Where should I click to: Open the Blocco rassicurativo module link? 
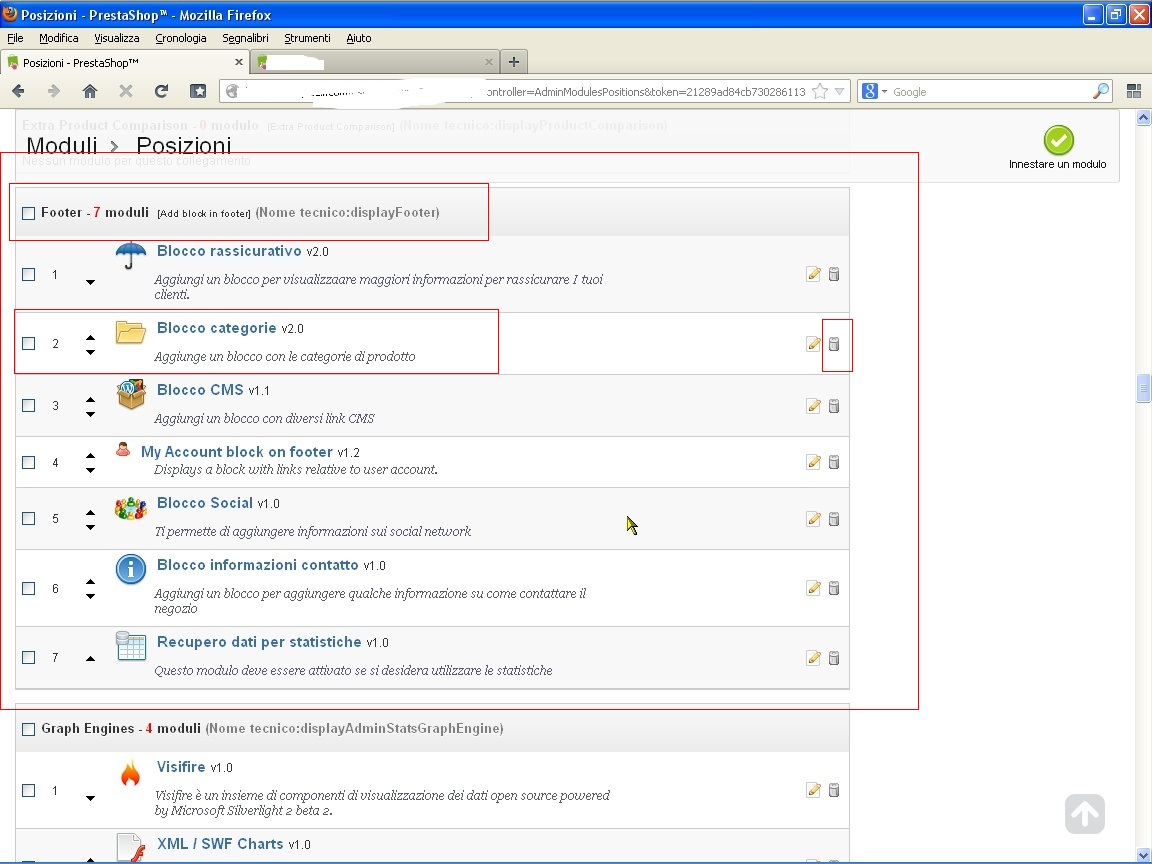(x=229, y=251)
